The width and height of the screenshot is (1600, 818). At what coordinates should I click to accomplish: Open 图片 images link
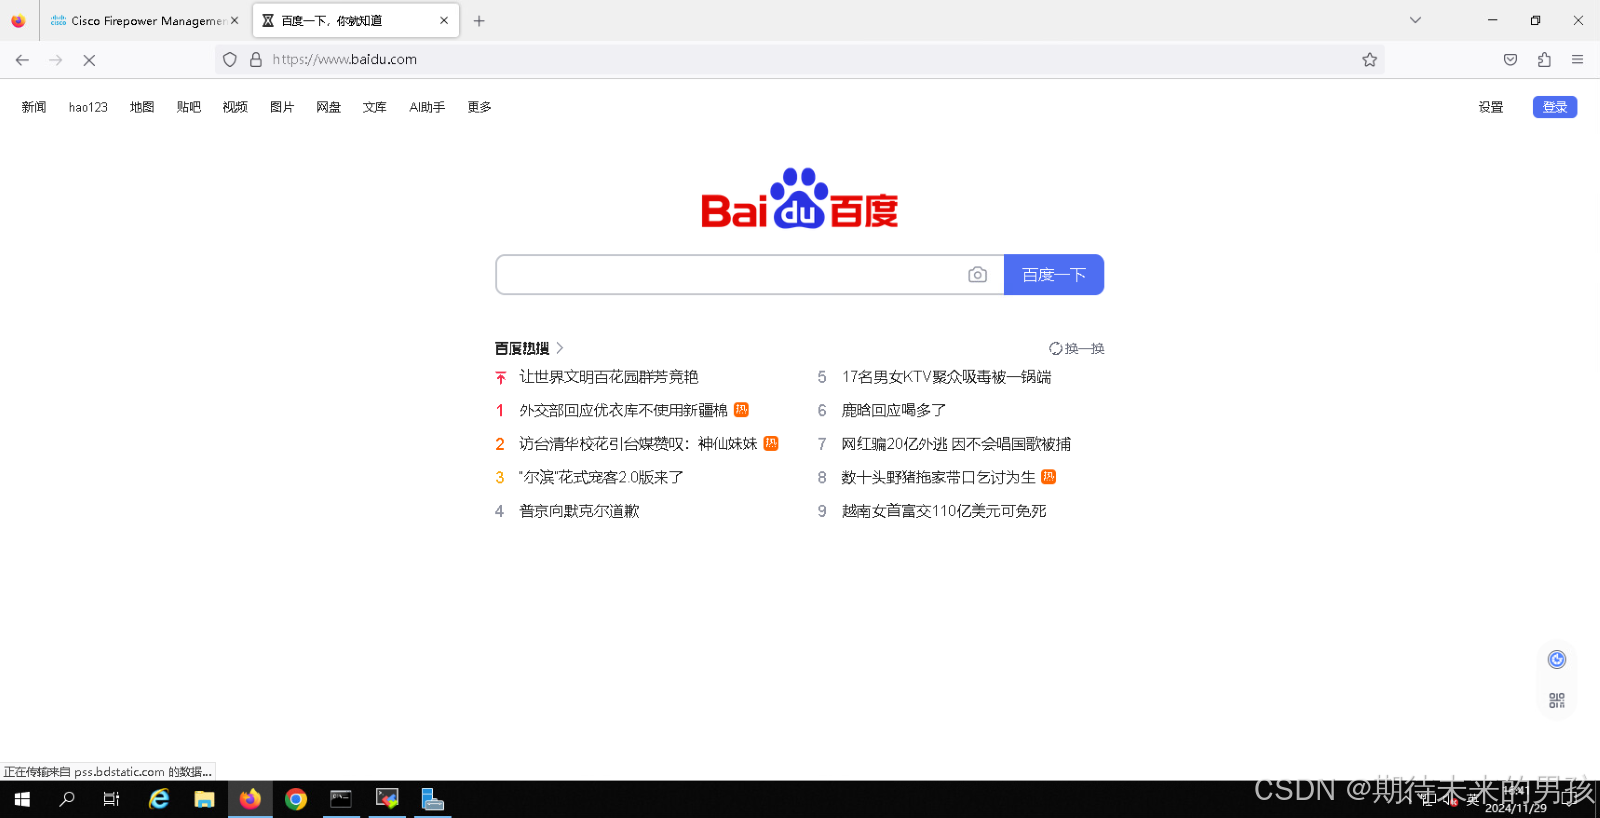tap(282, 107)
